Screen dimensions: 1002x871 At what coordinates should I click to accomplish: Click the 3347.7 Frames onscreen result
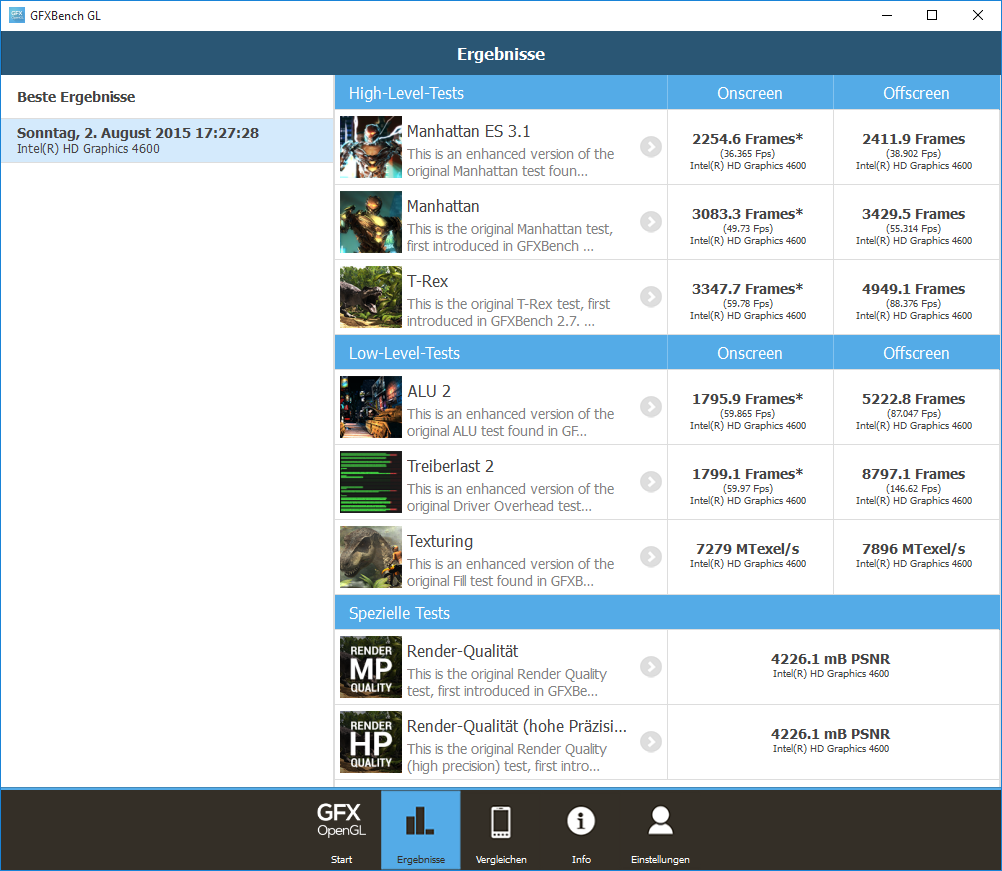[x=748, y=289]
